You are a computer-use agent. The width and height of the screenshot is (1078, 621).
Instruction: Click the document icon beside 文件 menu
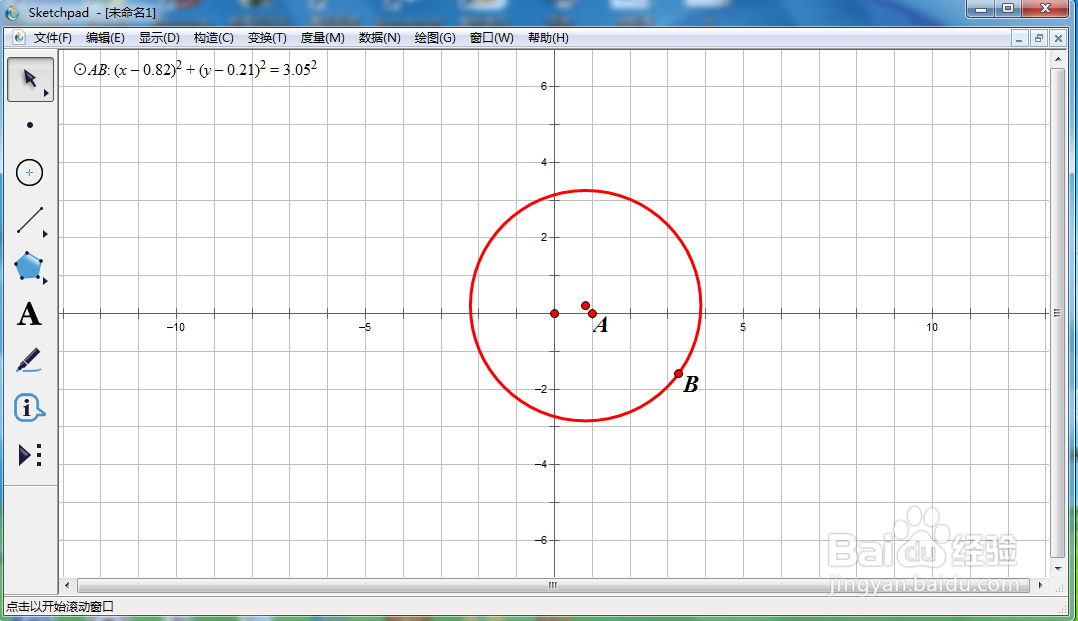[19, 38]
